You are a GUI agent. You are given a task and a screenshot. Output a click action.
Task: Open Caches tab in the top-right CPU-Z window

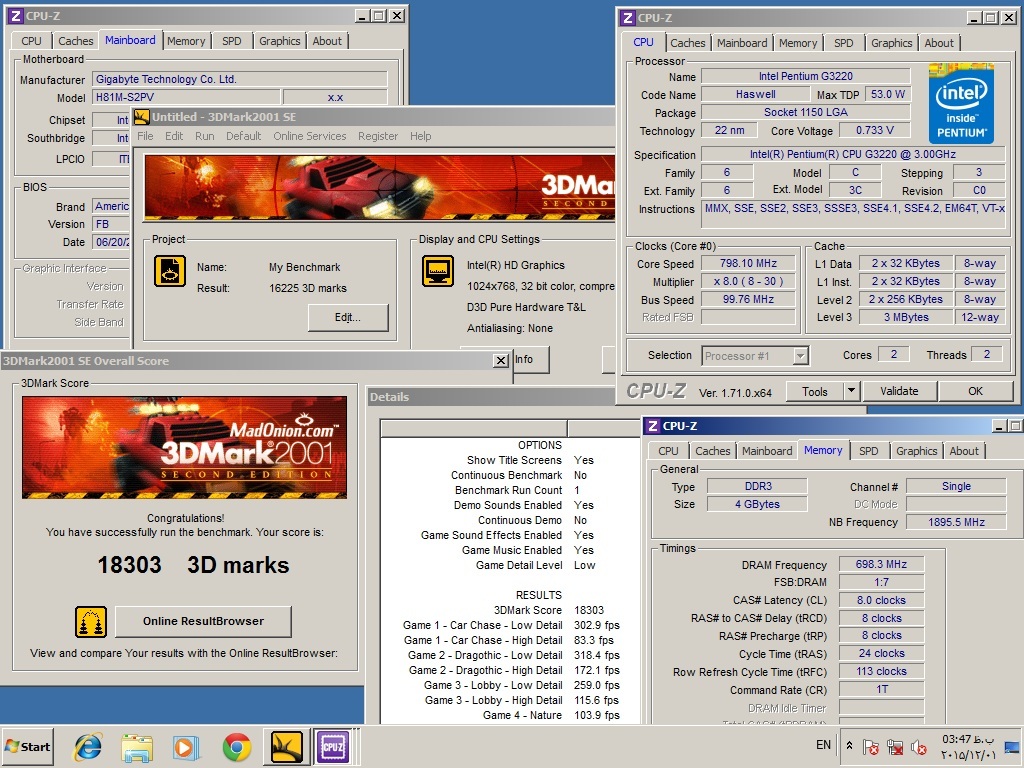pyautogui.click(x=688, y=43)
